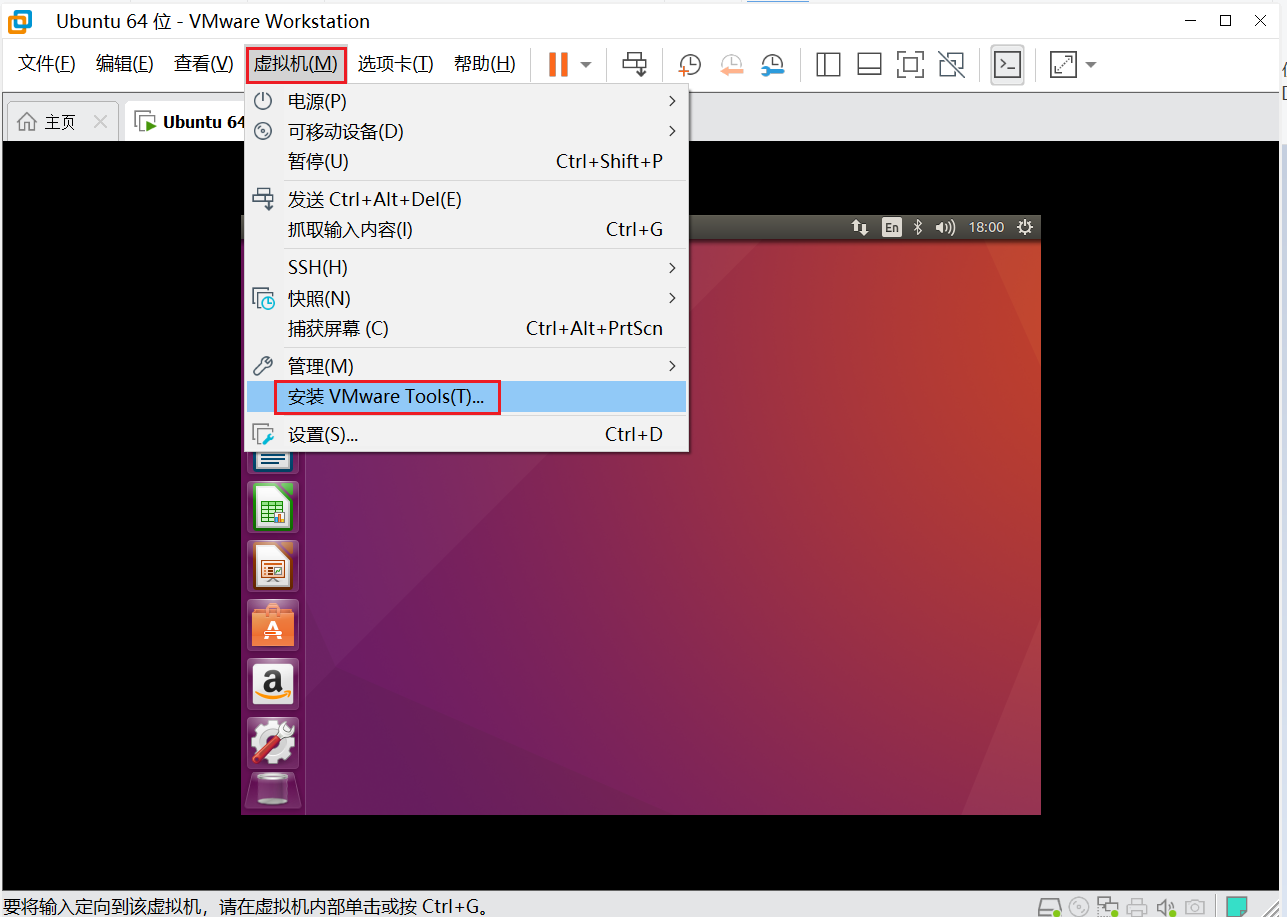
Task: Open the 编辑(E) menu
Action: (x=124, y=64)
